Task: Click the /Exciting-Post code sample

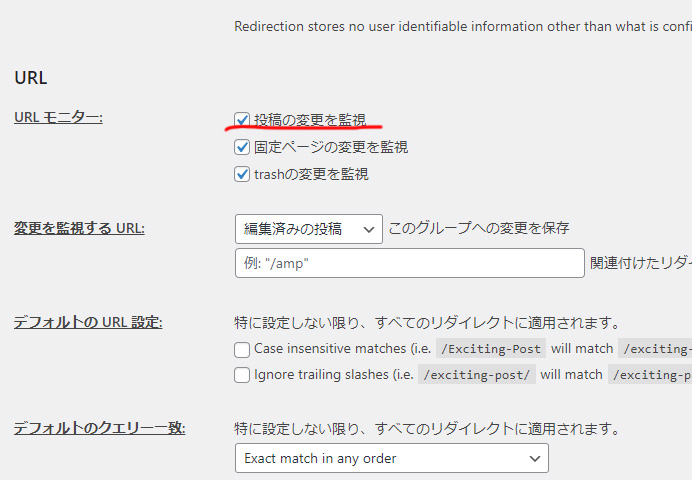Action: 491,349
